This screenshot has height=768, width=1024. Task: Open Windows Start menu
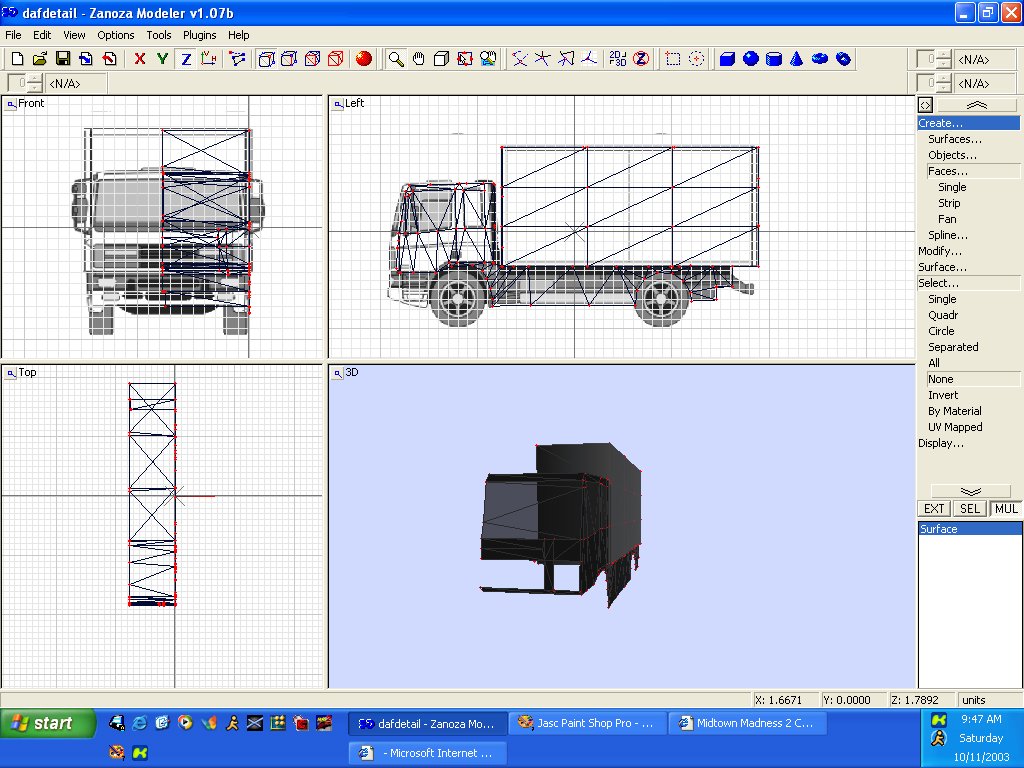[48, 723]
